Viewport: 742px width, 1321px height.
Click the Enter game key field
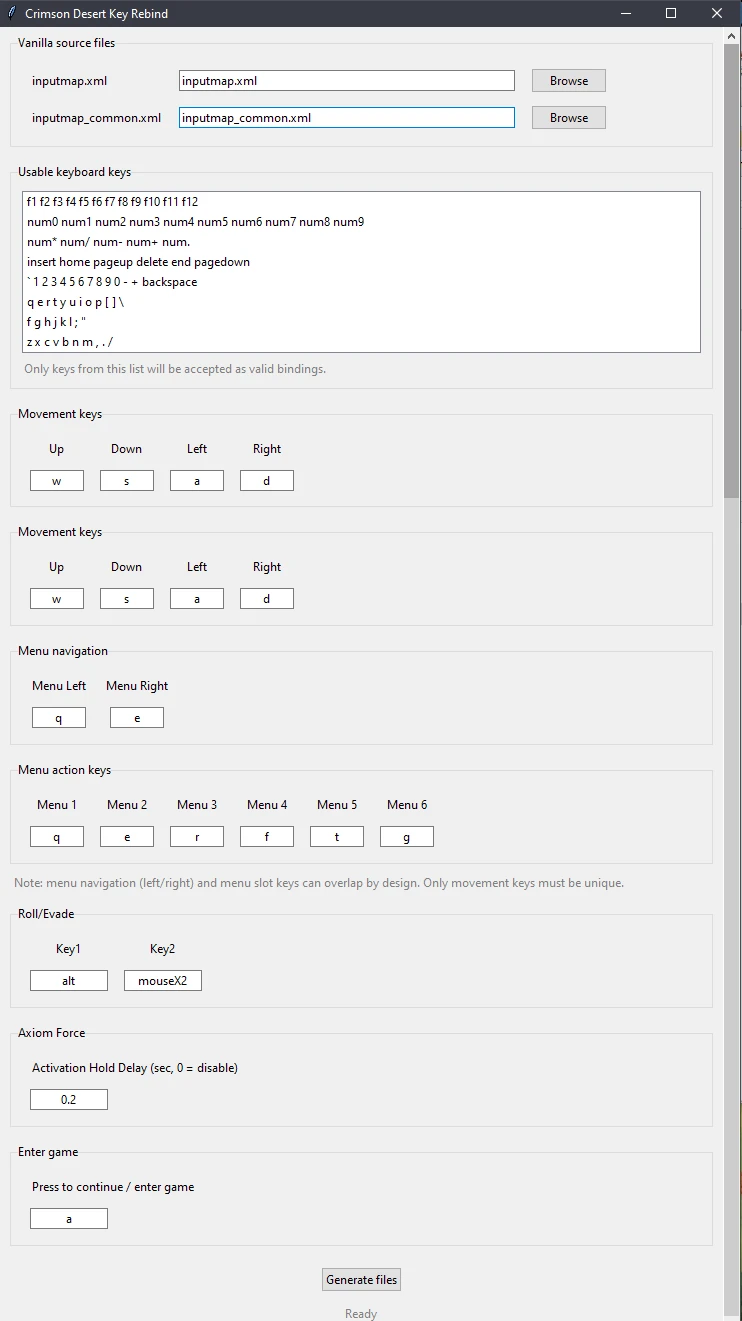[69, 1219]
